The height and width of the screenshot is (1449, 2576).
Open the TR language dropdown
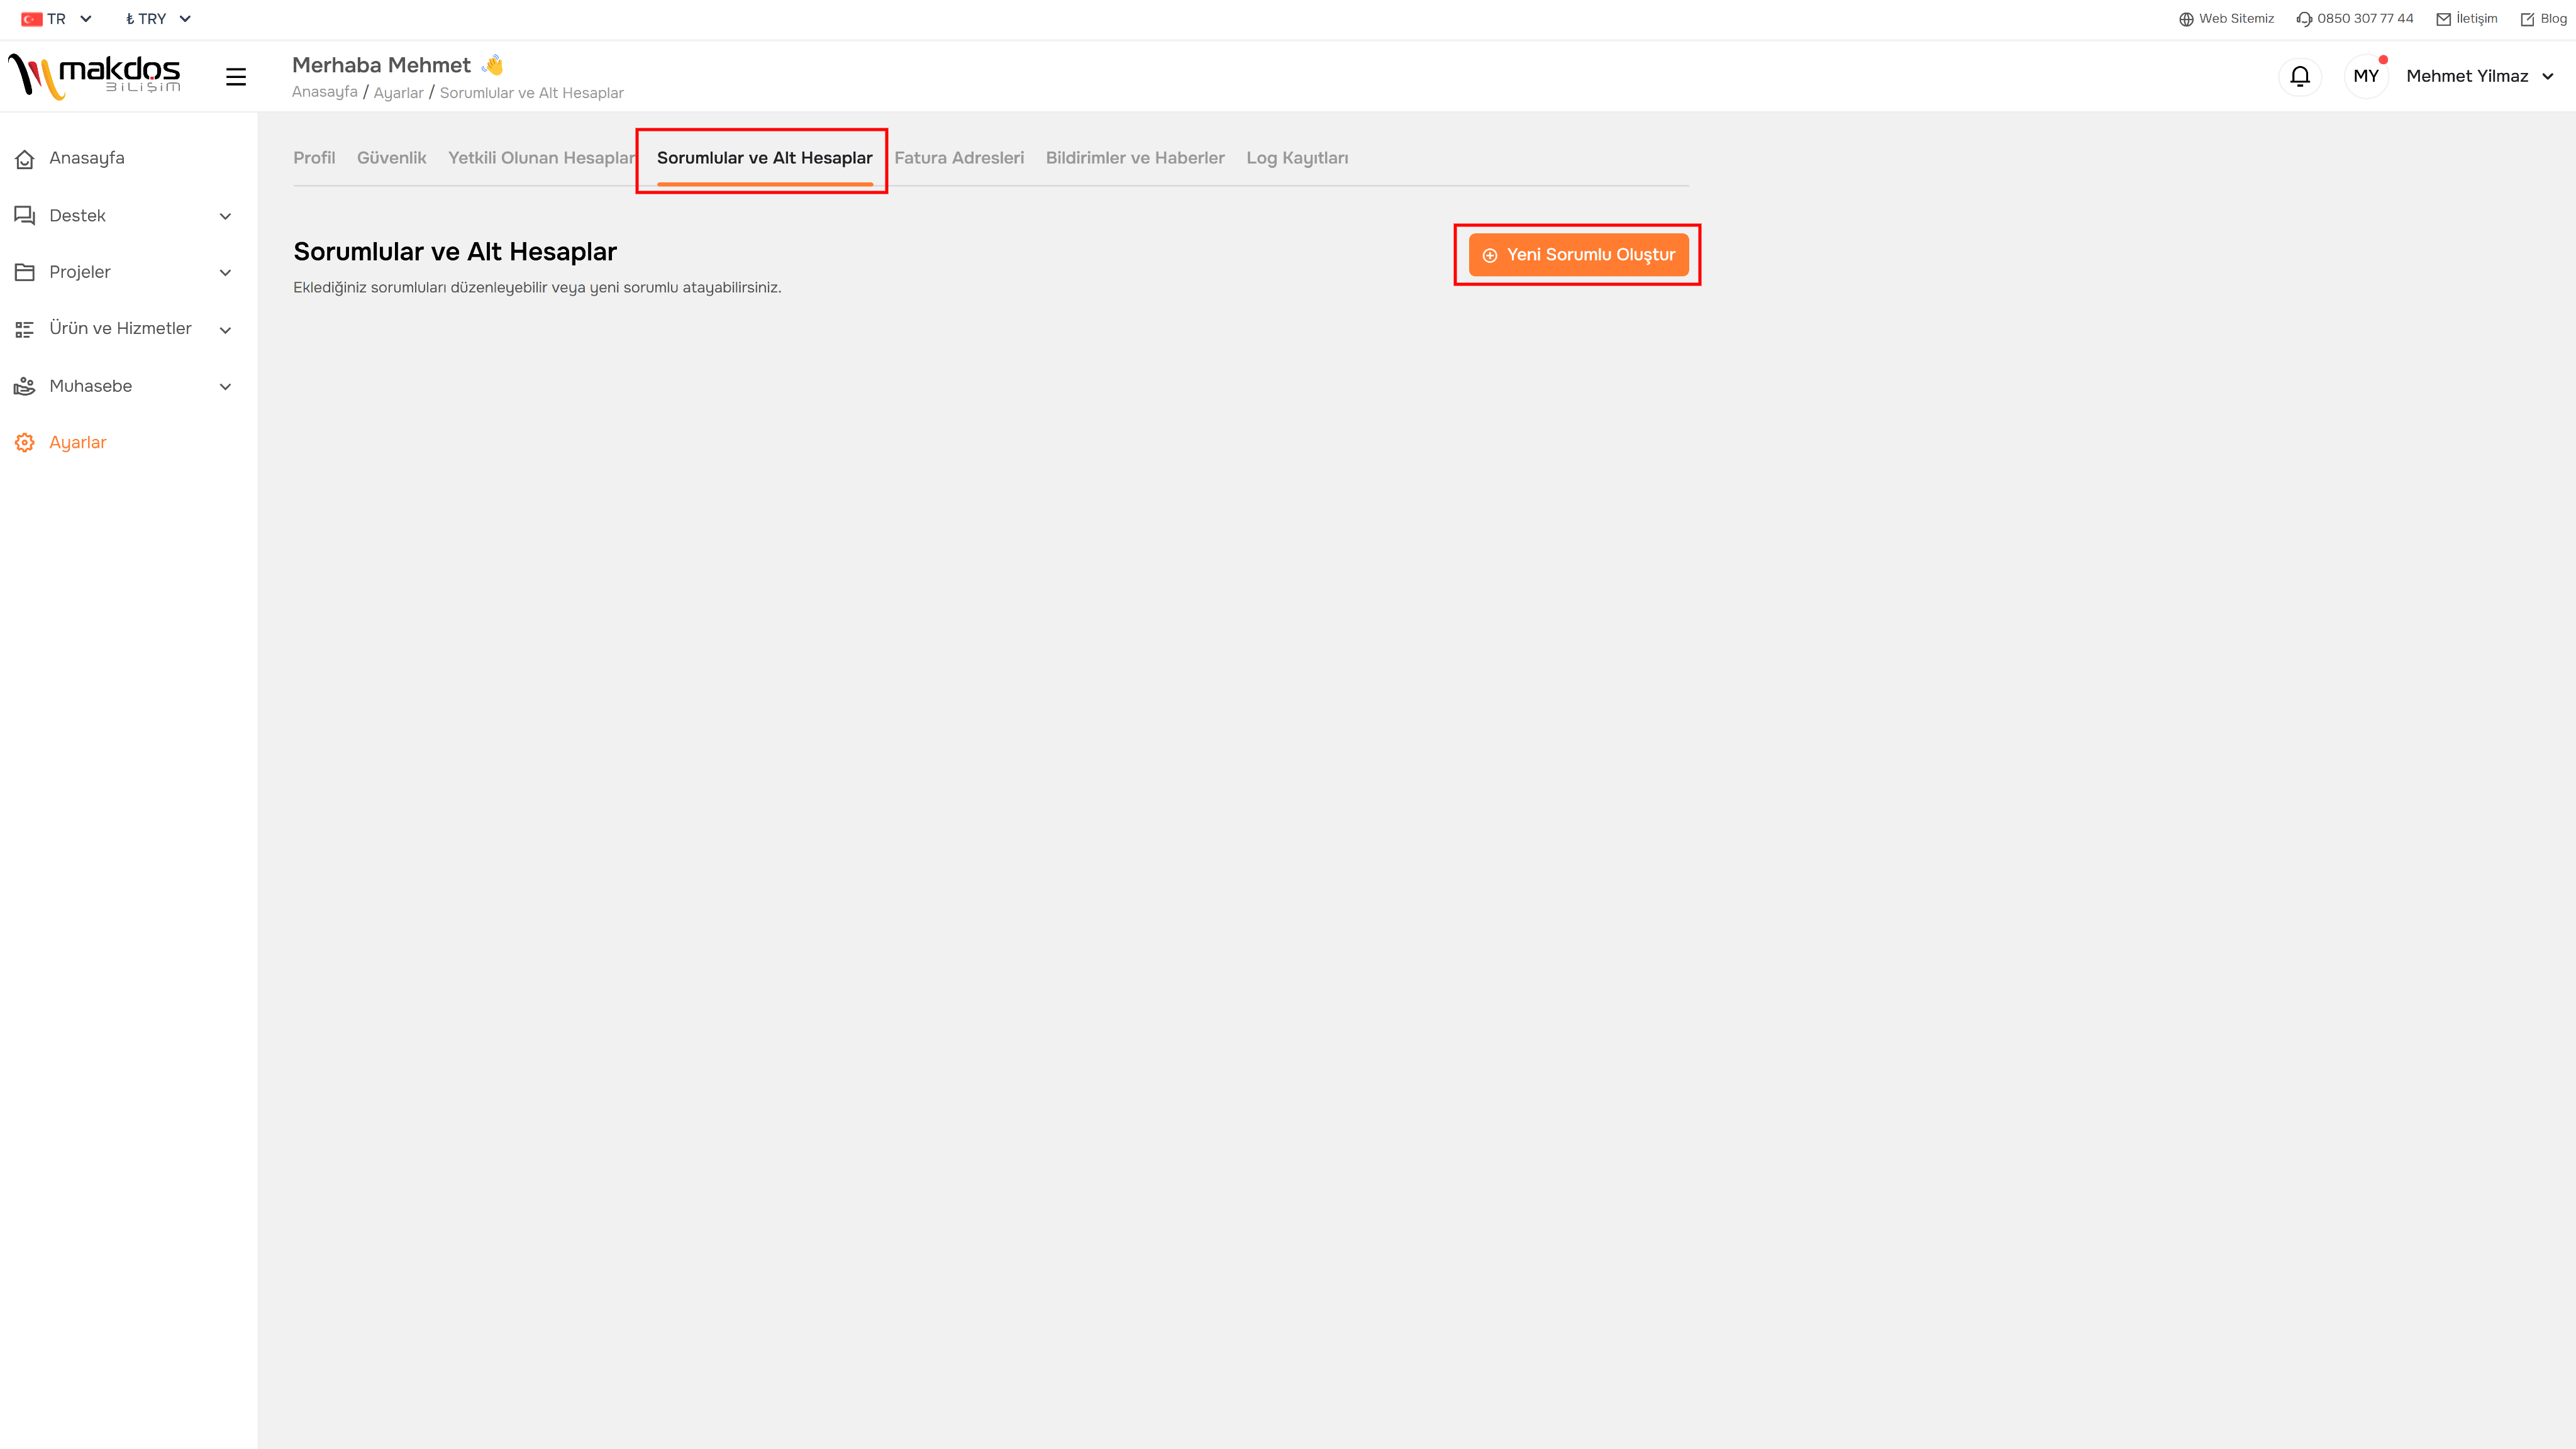coord(57,19)
